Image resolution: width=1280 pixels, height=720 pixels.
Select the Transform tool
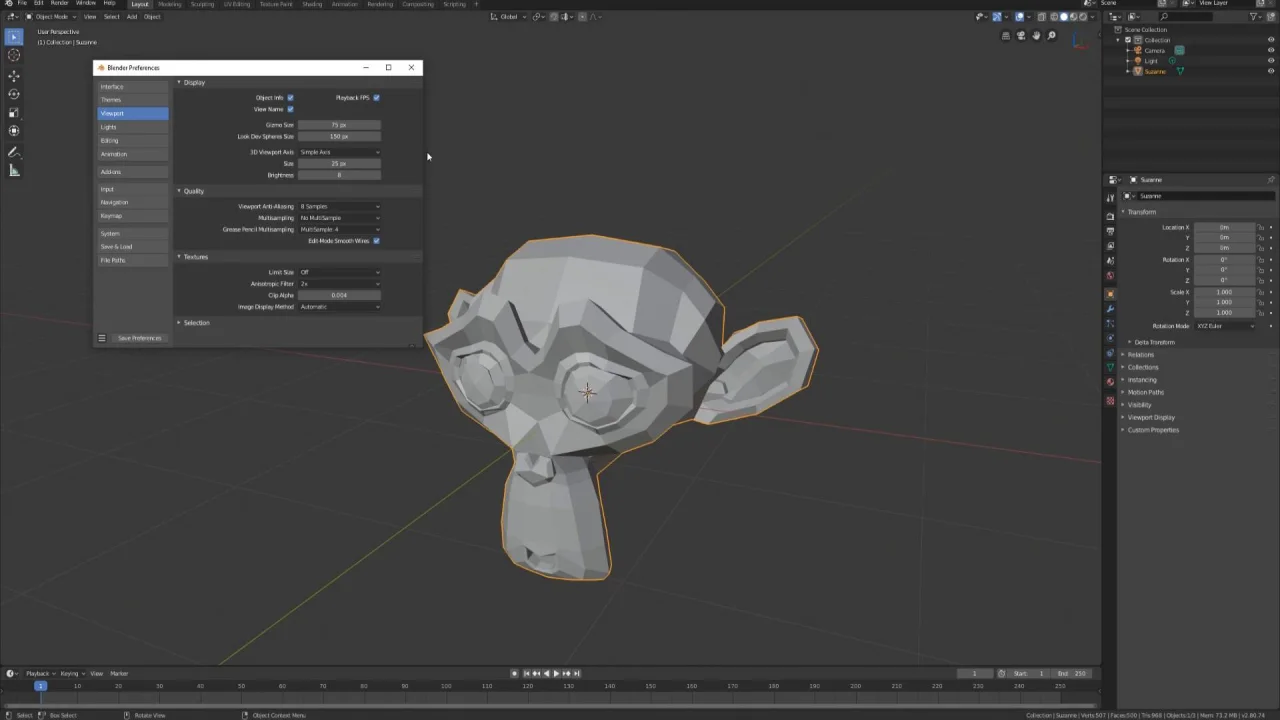(x=14, y=131)
